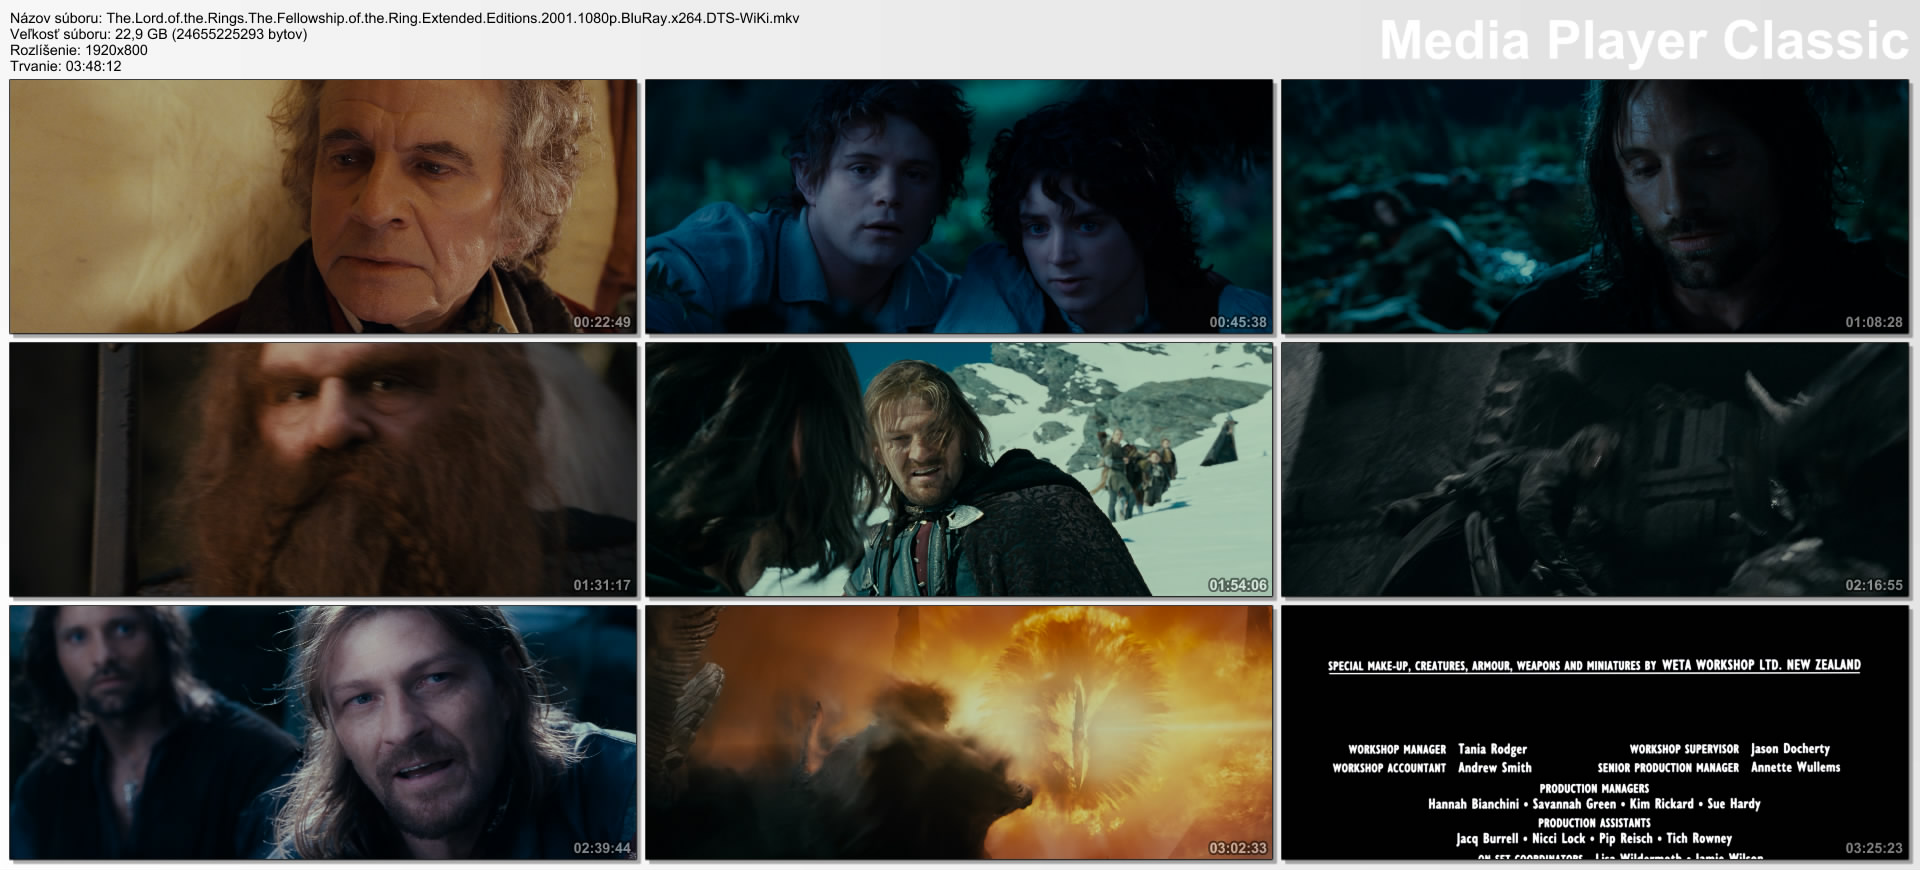This screenshot has height=870, width=1920.
Task: Click the 00:45:38 timestamp label
Action: [x=1237, y=322]
